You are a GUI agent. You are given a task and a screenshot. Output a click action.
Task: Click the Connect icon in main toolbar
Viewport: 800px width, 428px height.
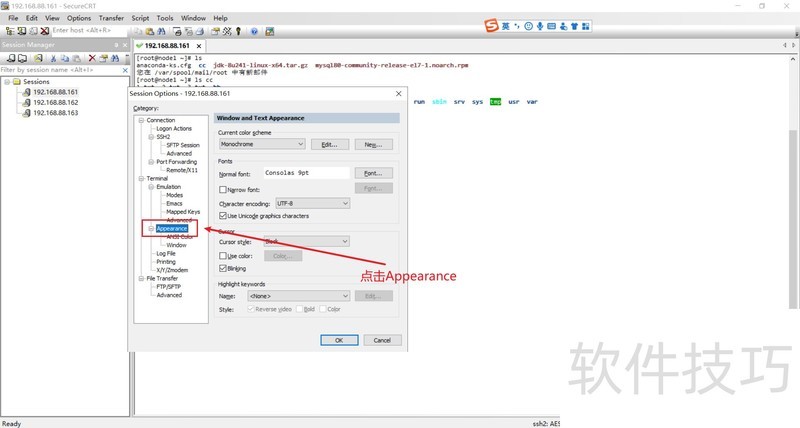10,31
